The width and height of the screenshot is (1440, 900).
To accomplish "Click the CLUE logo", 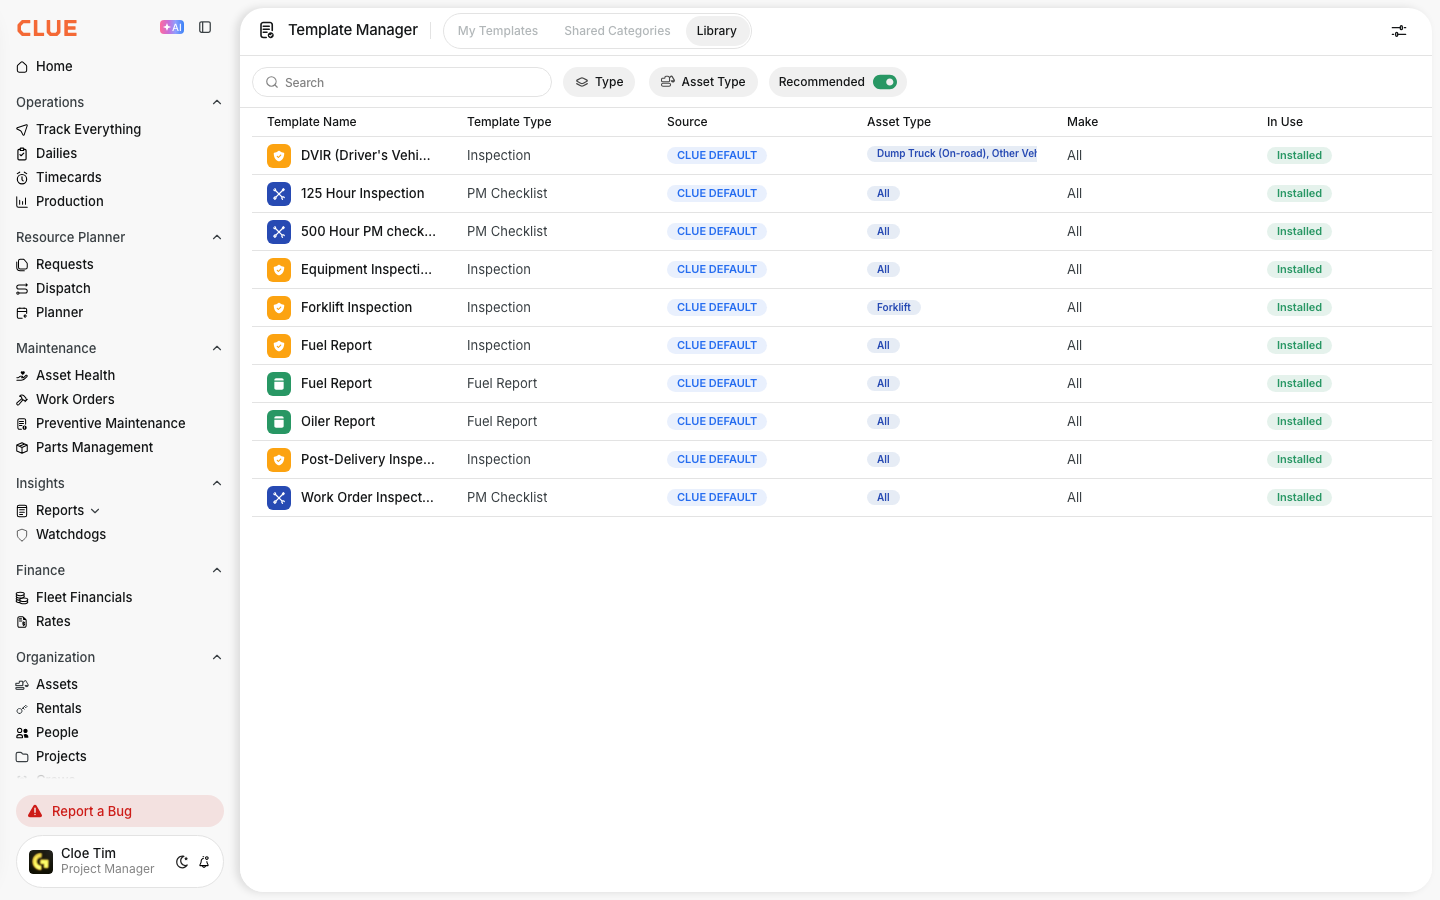I will point(47,28).
